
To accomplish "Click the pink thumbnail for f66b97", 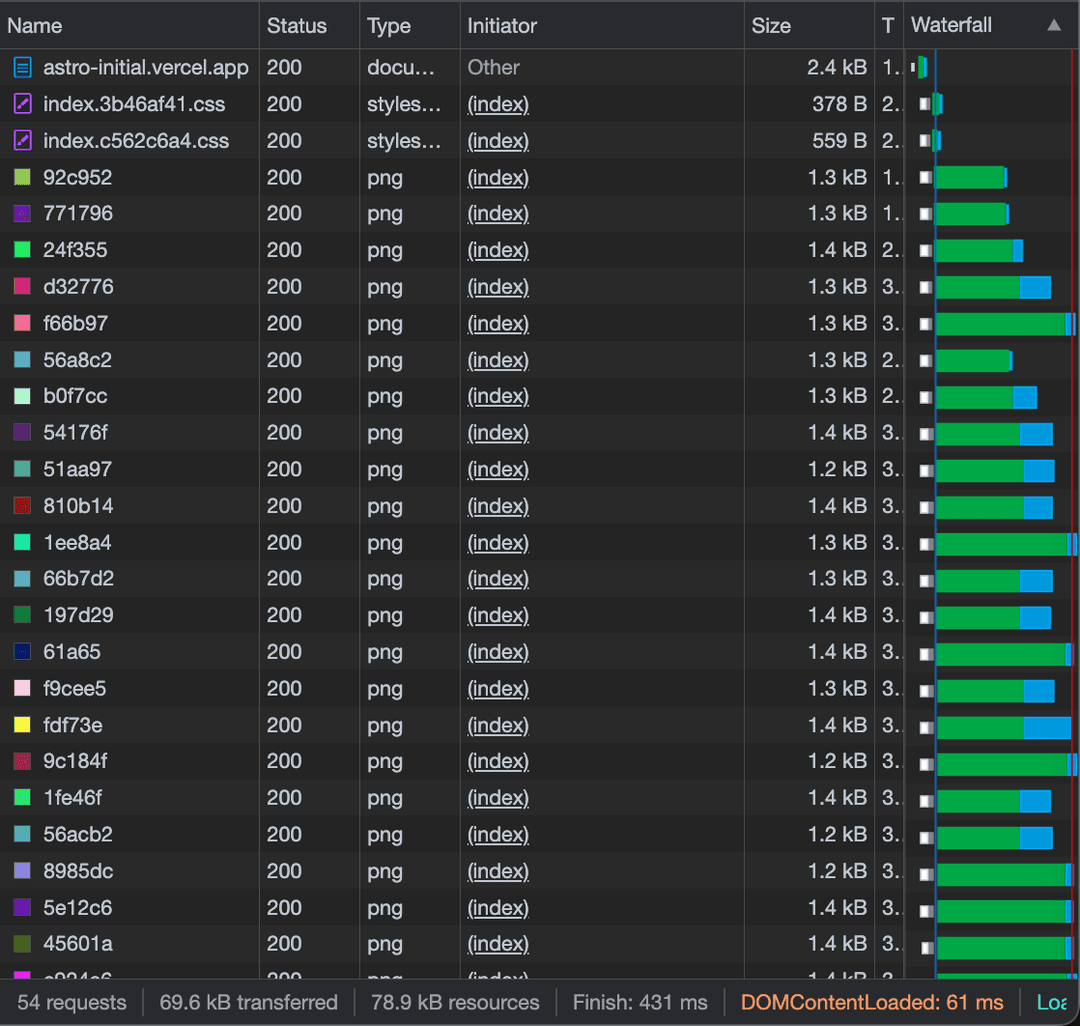I will point(22,324).
